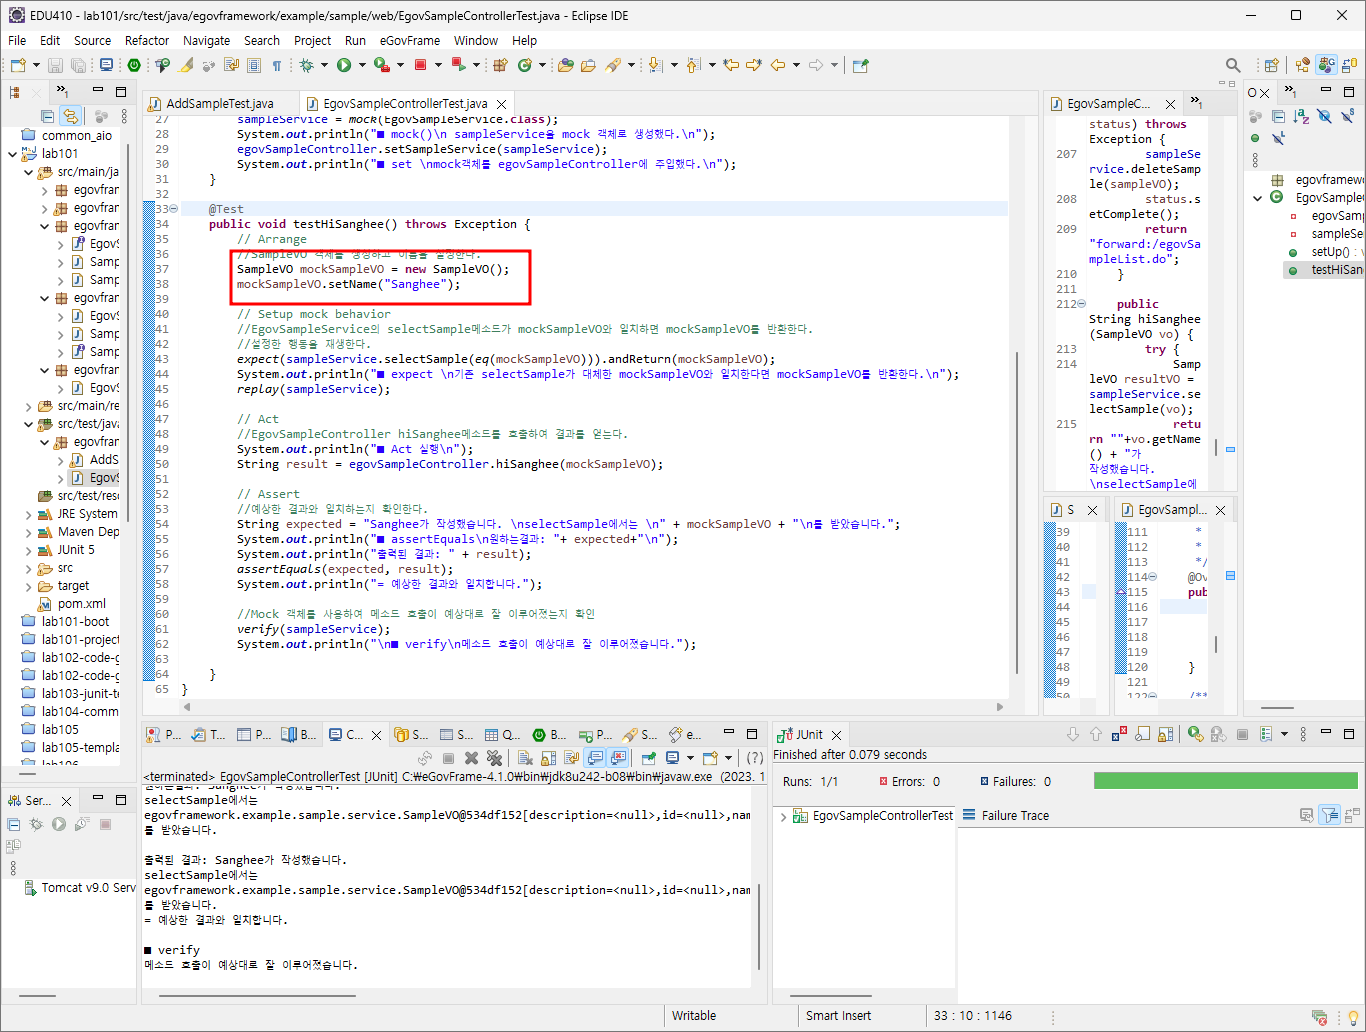The height and width of the screenshot is (1032, 1366).
Task: Click the red Stop server icon
Action: click(x=421, y=65)
